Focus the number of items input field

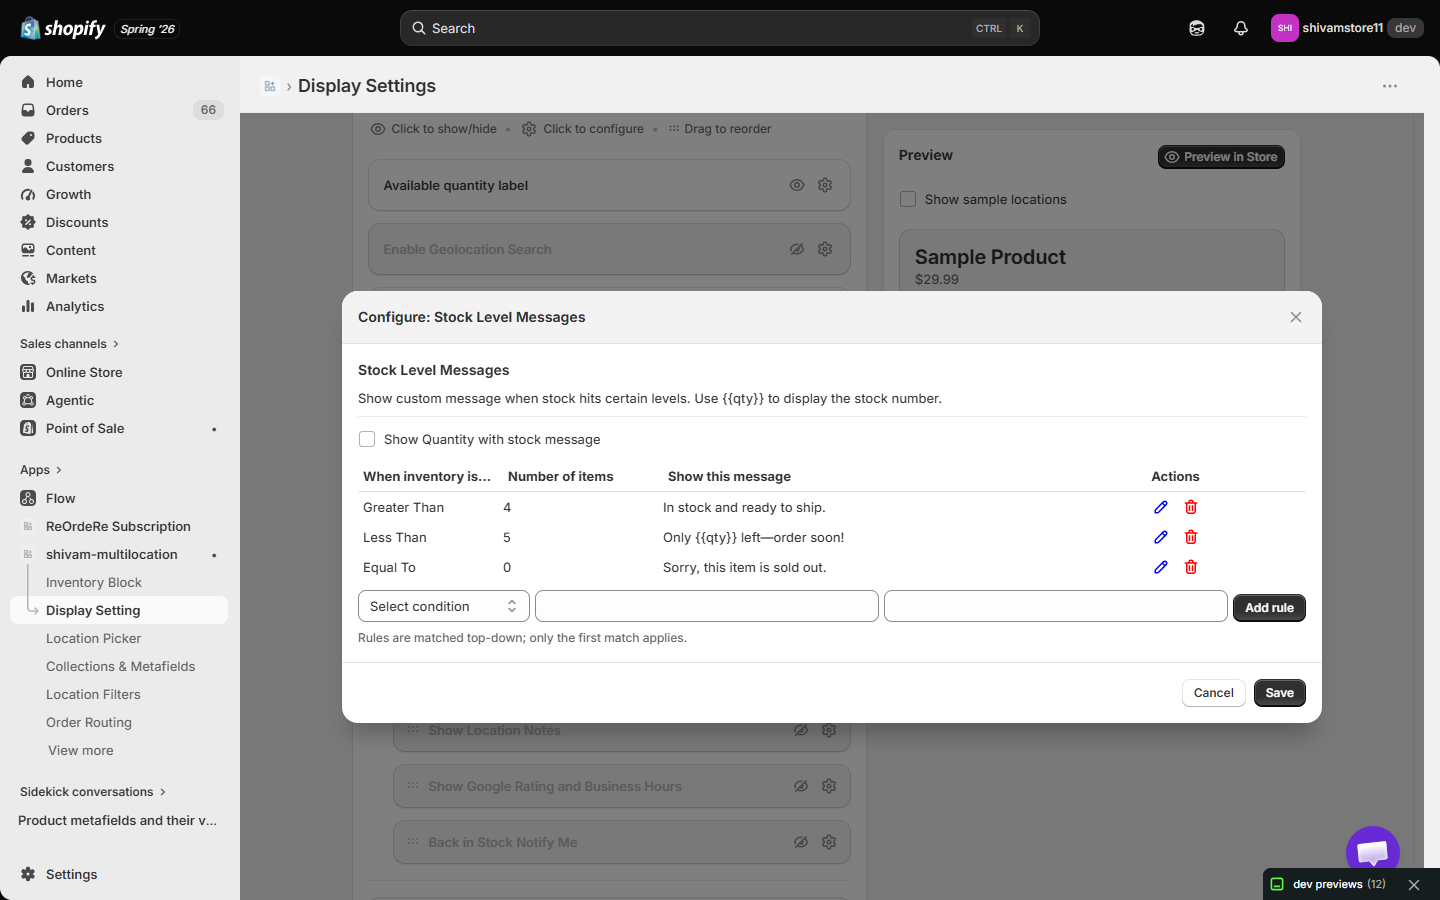(x=707, y=606)
